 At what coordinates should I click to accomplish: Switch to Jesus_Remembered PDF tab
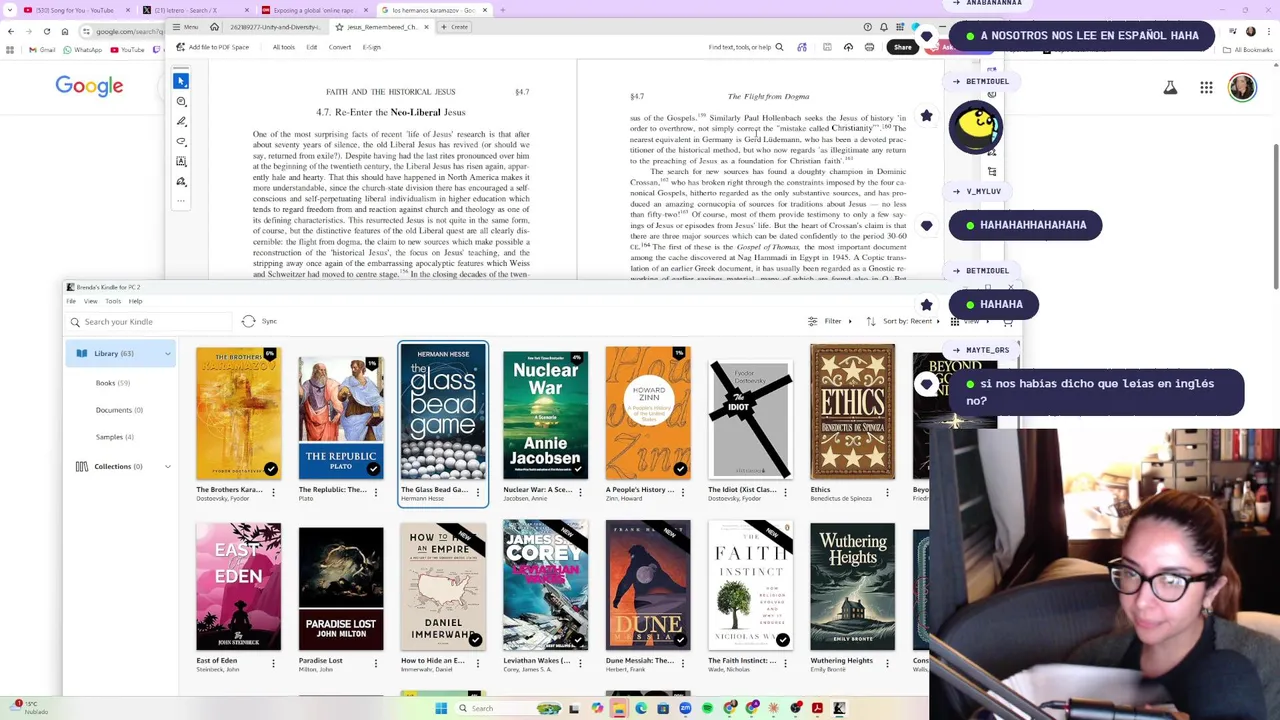[384, 27]
